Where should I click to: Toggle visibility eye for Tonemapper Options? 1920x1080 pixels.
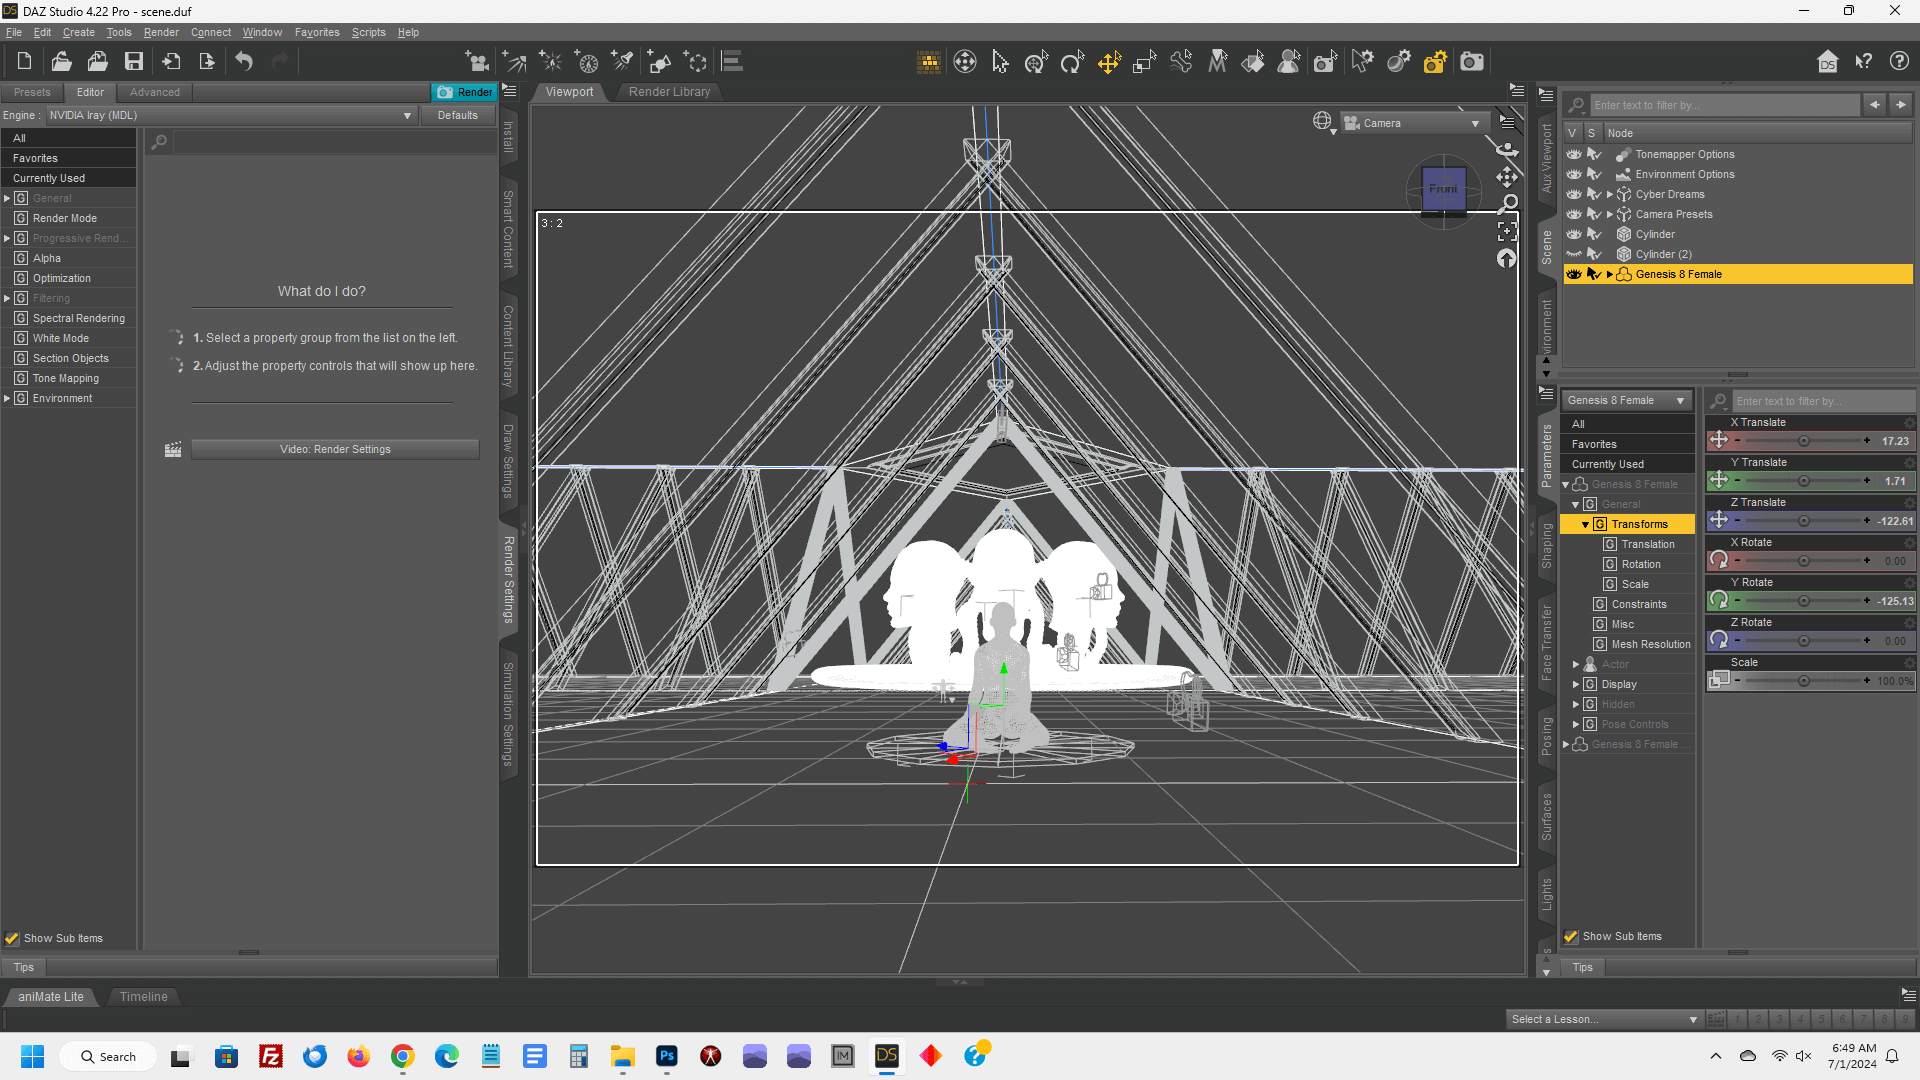(1574, 154)
